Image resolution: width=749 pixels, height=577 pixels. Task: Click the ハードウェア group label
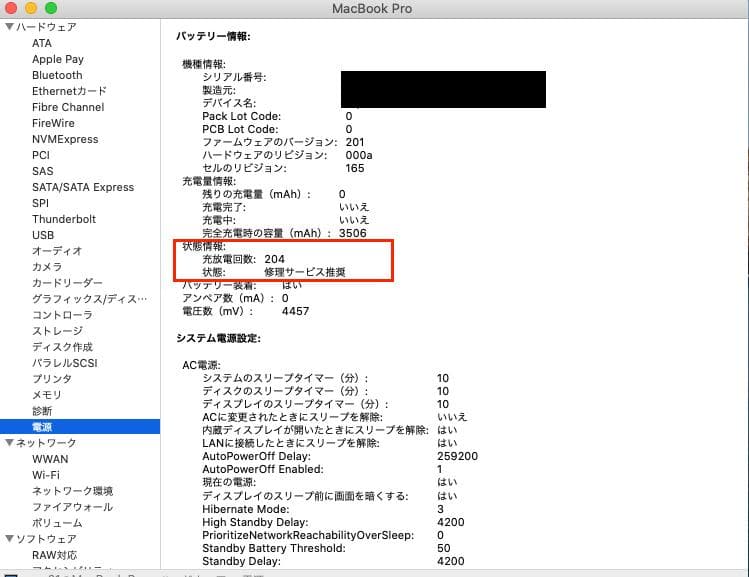[x=46, y=27]
